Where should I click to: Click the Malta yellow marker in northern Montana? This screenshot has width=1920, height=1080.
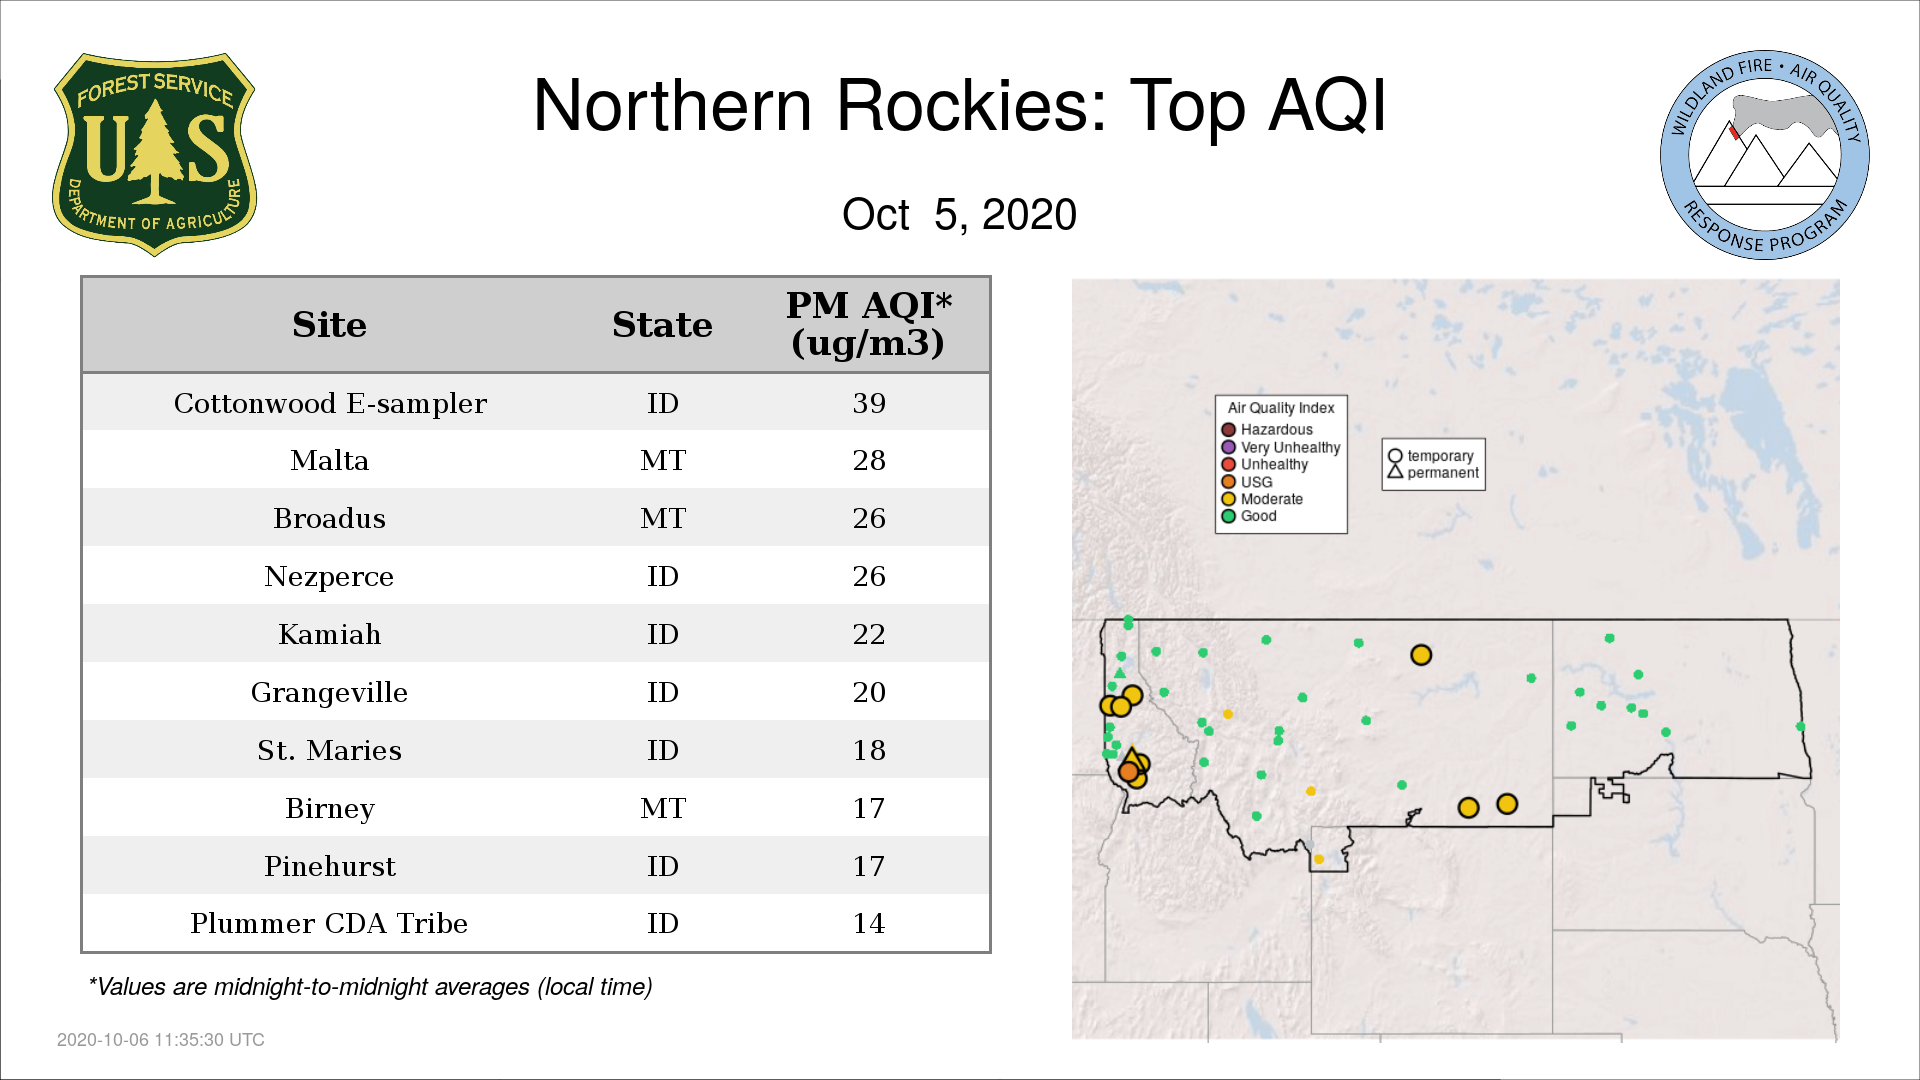[1421, 655]
